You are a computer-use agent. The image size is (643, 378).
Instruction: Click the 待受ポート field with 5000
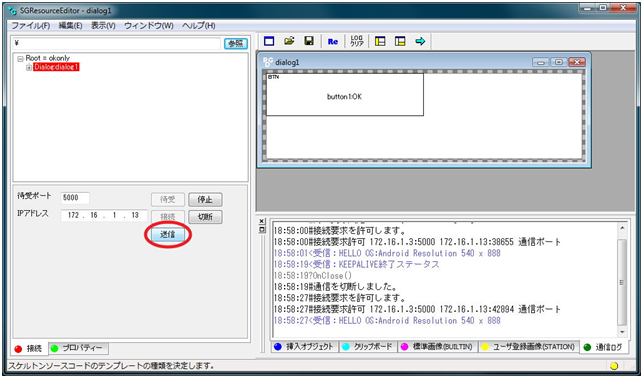[75, 198]
